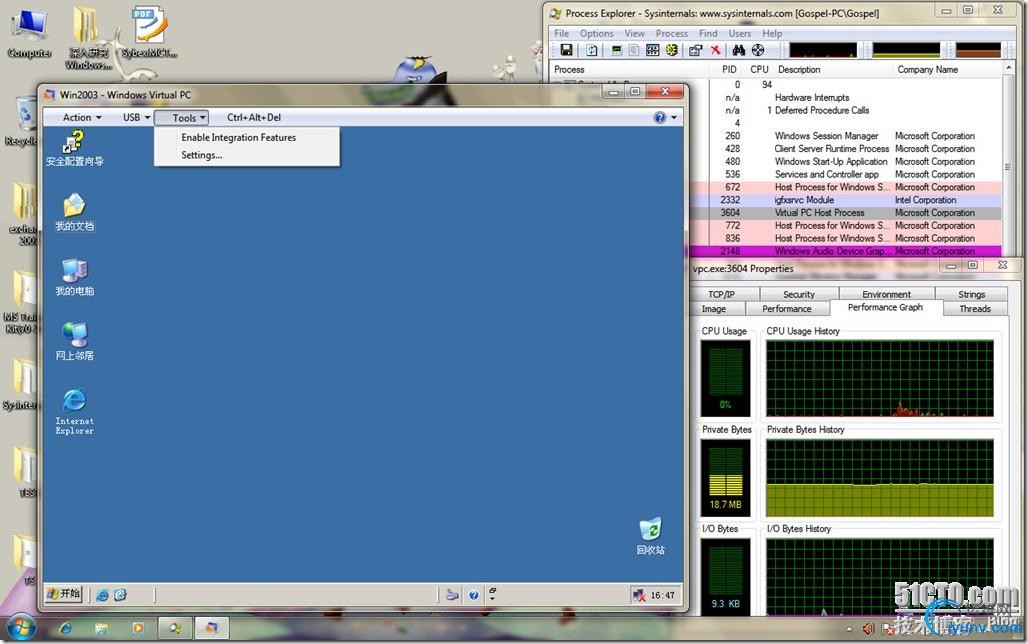1028x644 pixels.
Task: Click the 回收站 recycle bin icon
Action: [x=650, y=529]
